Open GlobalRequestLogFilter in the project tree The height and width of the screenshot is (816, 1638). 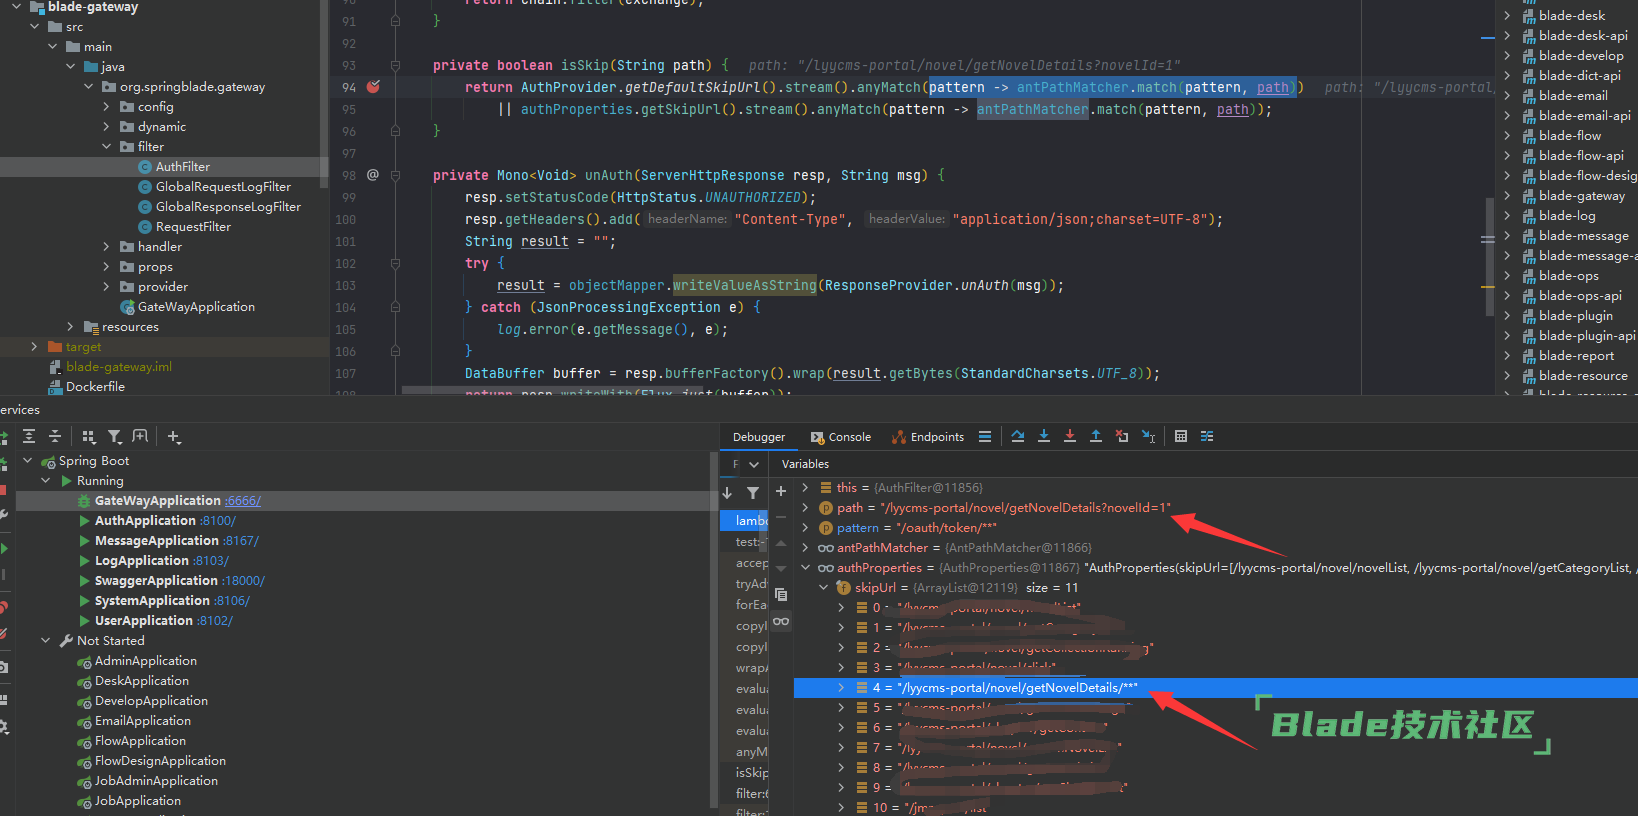click(x=223, y=187)
